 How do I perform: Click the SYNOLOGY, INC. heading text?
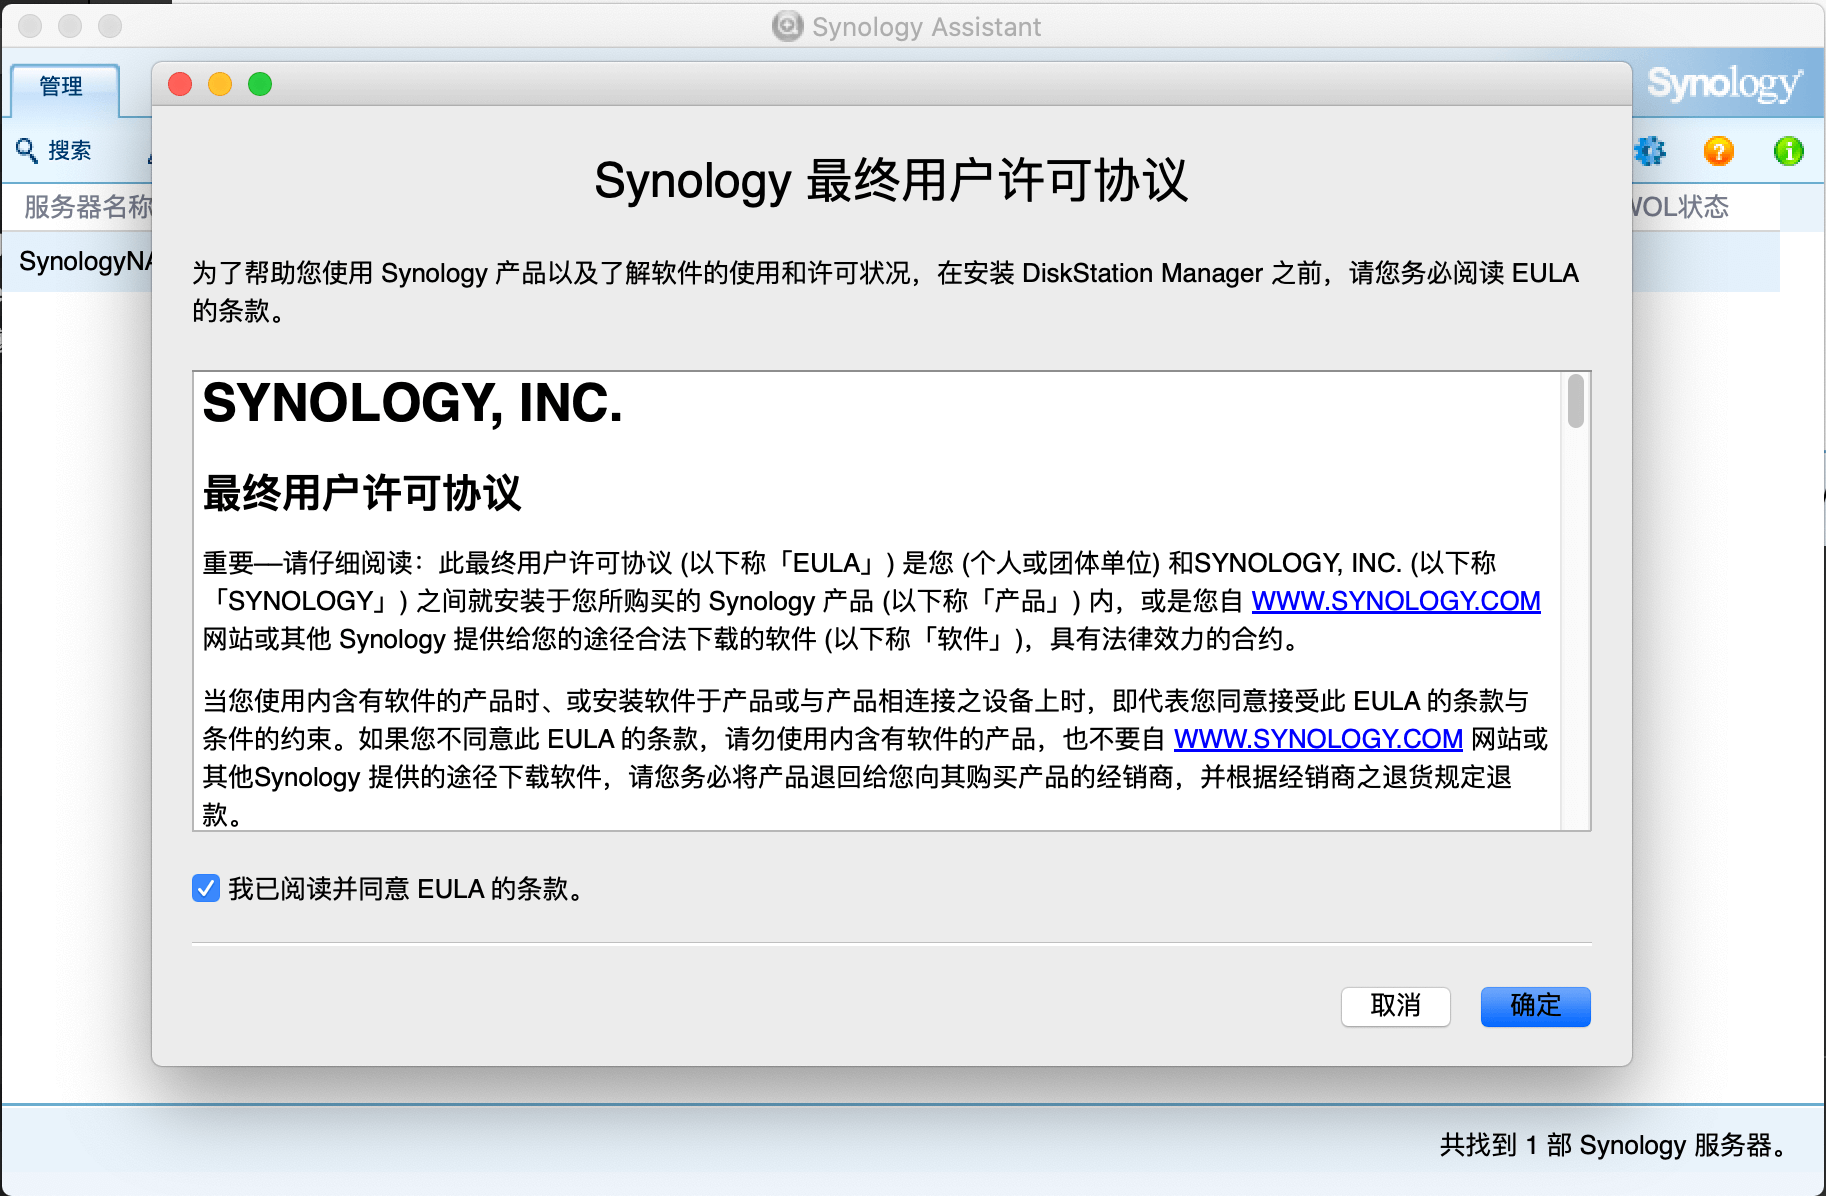(x=412, y=404)
